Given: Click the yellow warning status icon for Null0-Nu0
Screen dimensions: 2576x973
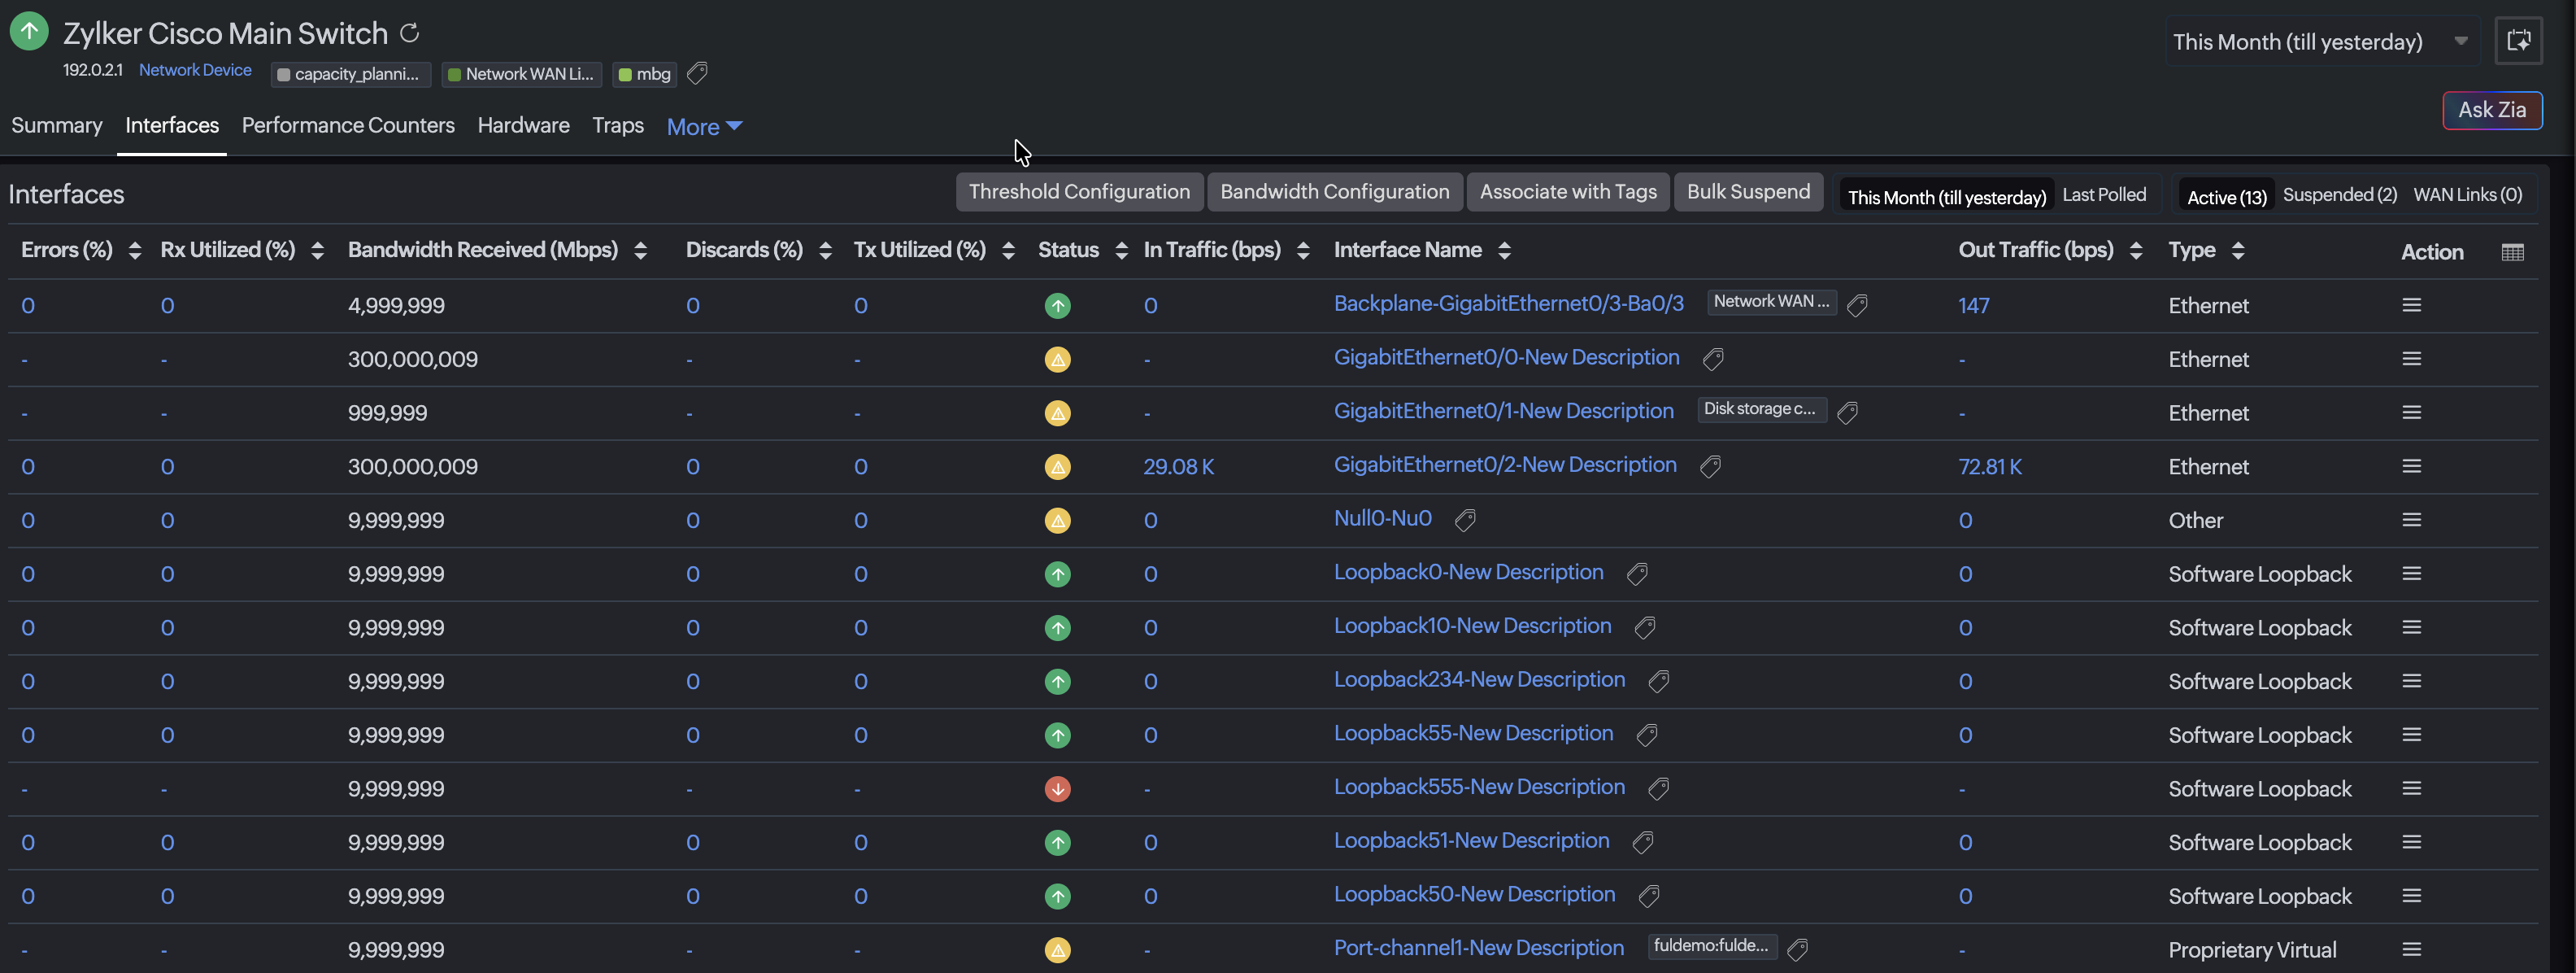Looking at the screenshot, I should 1057,520.
